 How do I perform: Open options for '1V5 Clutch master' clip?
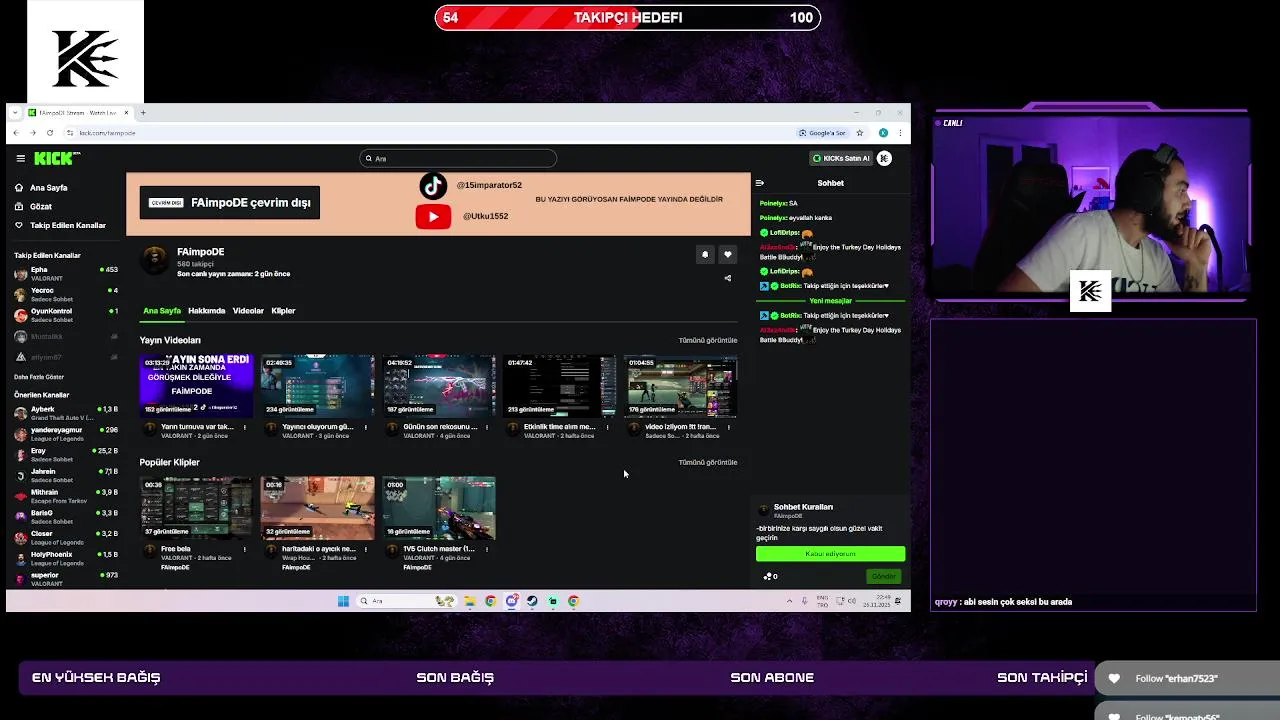[x=486, y=549]
